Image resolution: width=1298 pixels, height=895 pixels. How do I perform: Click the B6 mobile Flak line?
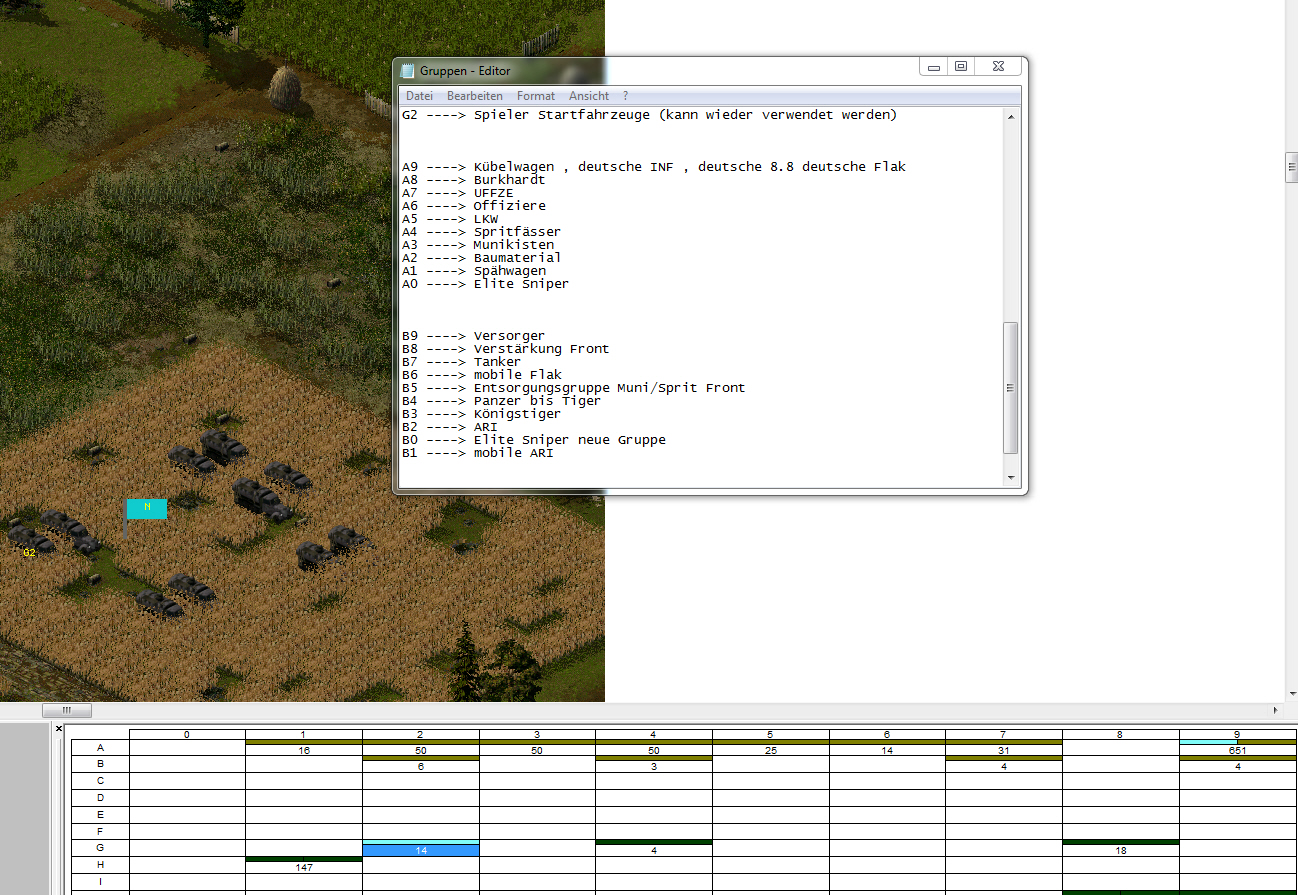point(482,375)
